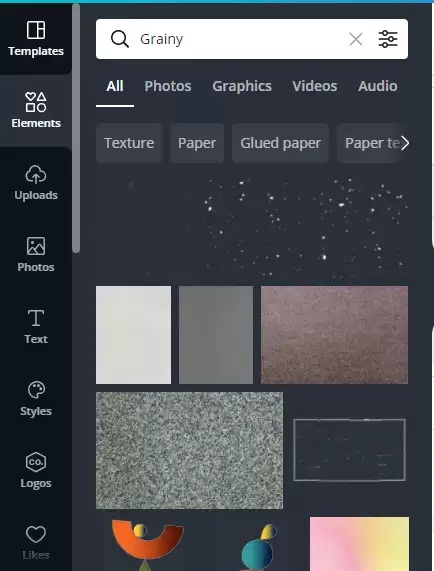Filter results by Texture chip

coord(129,143)
